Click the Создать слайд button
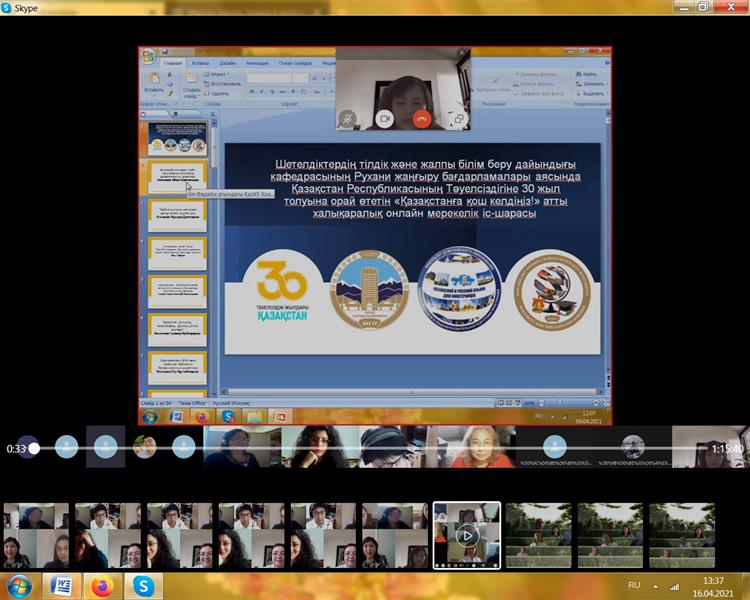This screenshot has width=750, height=600. click(x=191, y=88)
